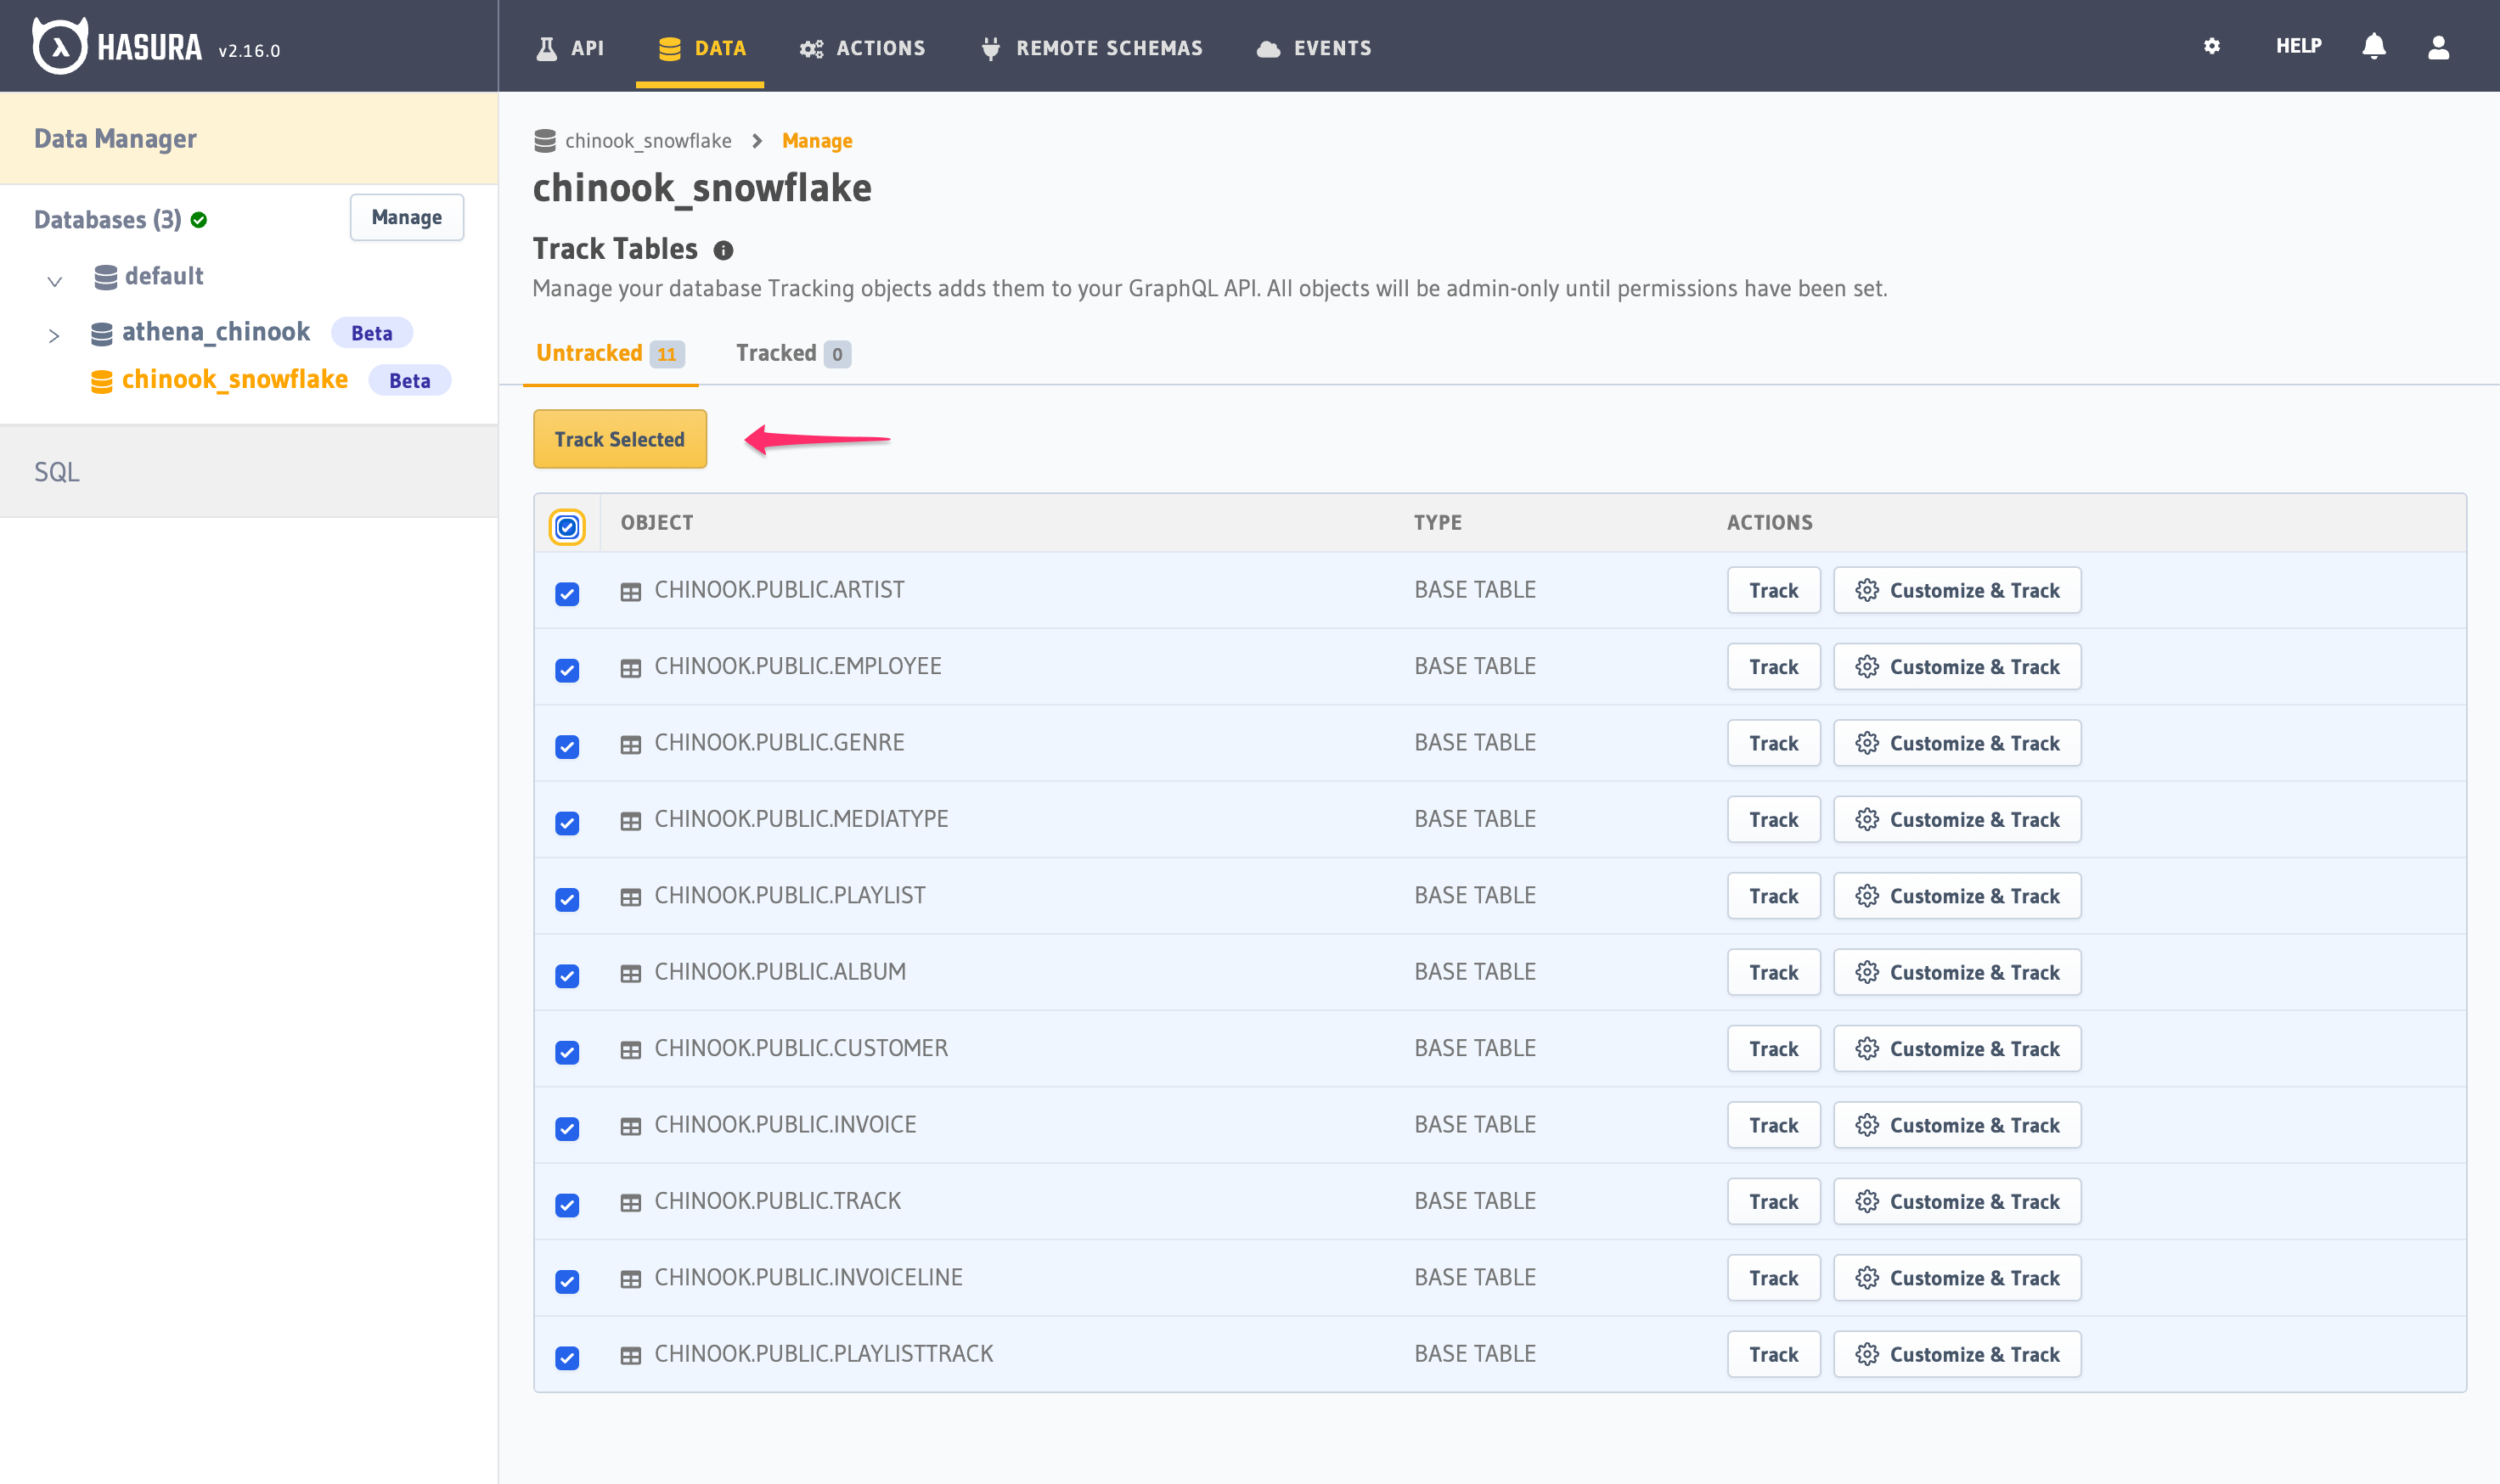Click table icon beside CHINOOK.PUBLIC.GENRE
Image resolution: width=2500 pixels, height=1484 pixels.
(x=630, y=745)
